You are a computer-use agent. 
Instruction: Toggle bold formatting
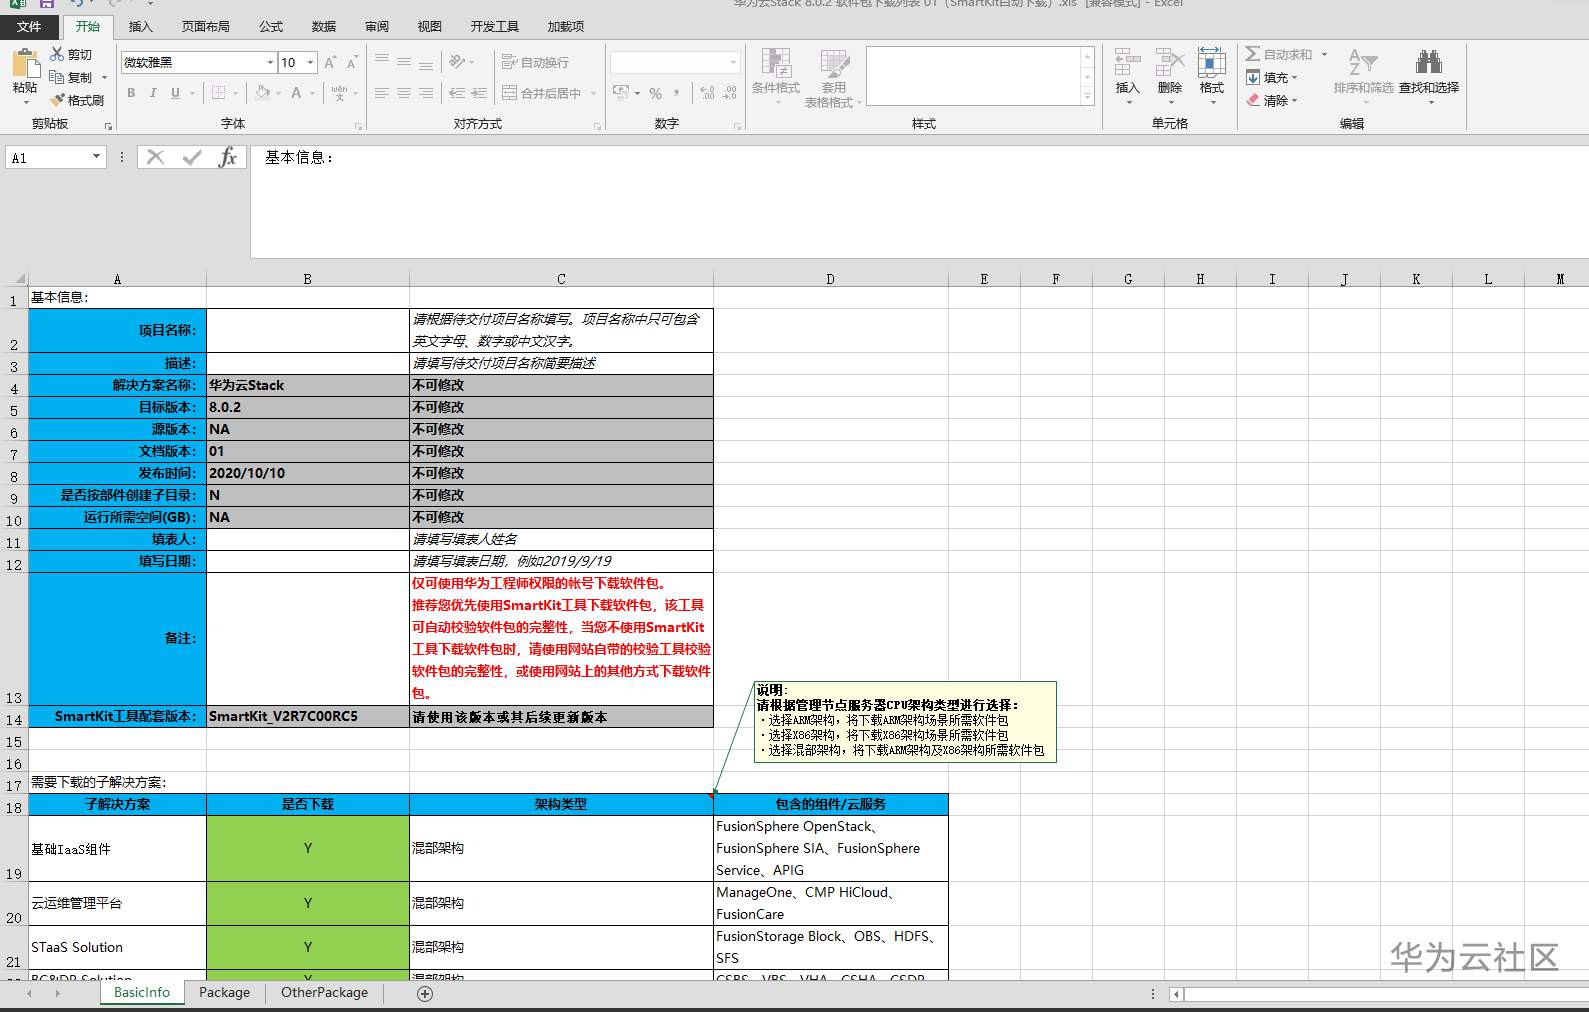[x=131, y=93]
